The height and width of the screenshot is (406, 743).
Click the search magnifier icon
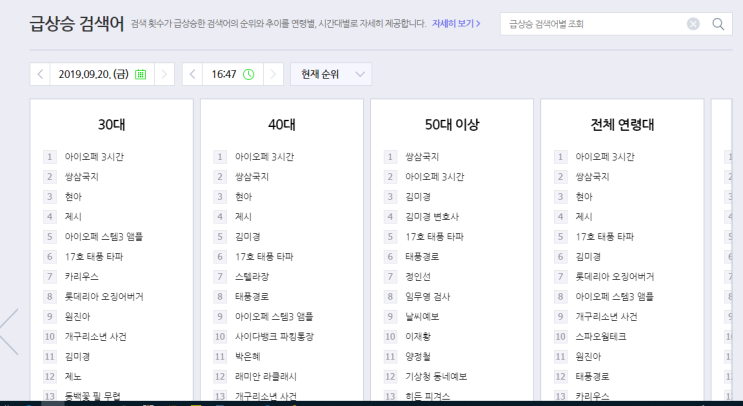(x=718, y=24)
